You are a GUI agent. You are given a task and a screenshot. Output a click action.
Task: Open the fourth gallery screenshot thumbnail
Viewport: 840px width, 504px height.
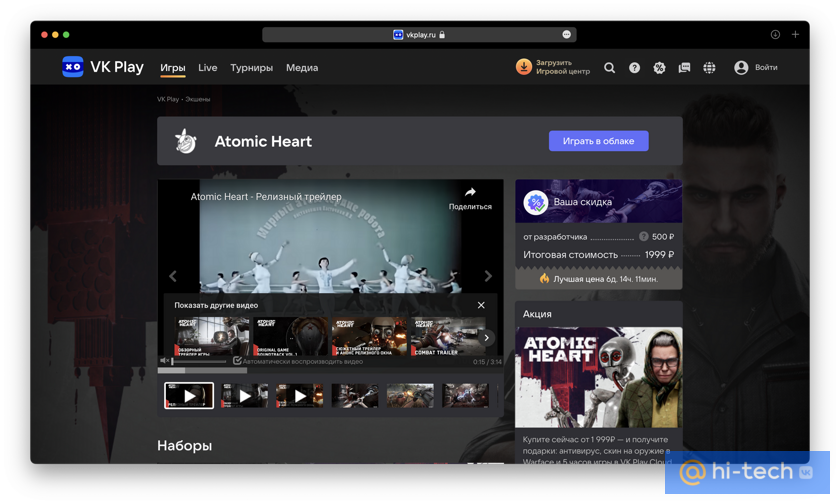pyautogui.click(x=355, y=396)
